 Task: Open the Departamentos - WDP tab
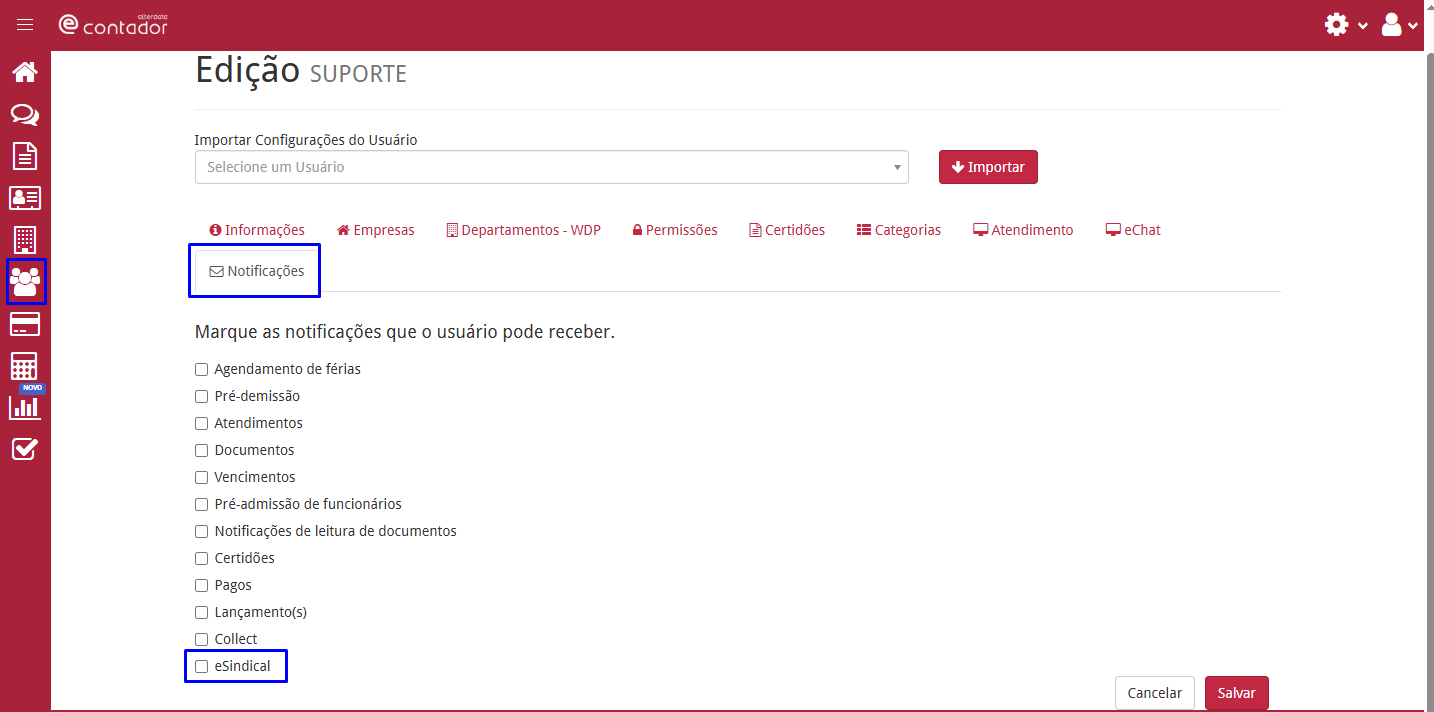[x=523, y=230]
